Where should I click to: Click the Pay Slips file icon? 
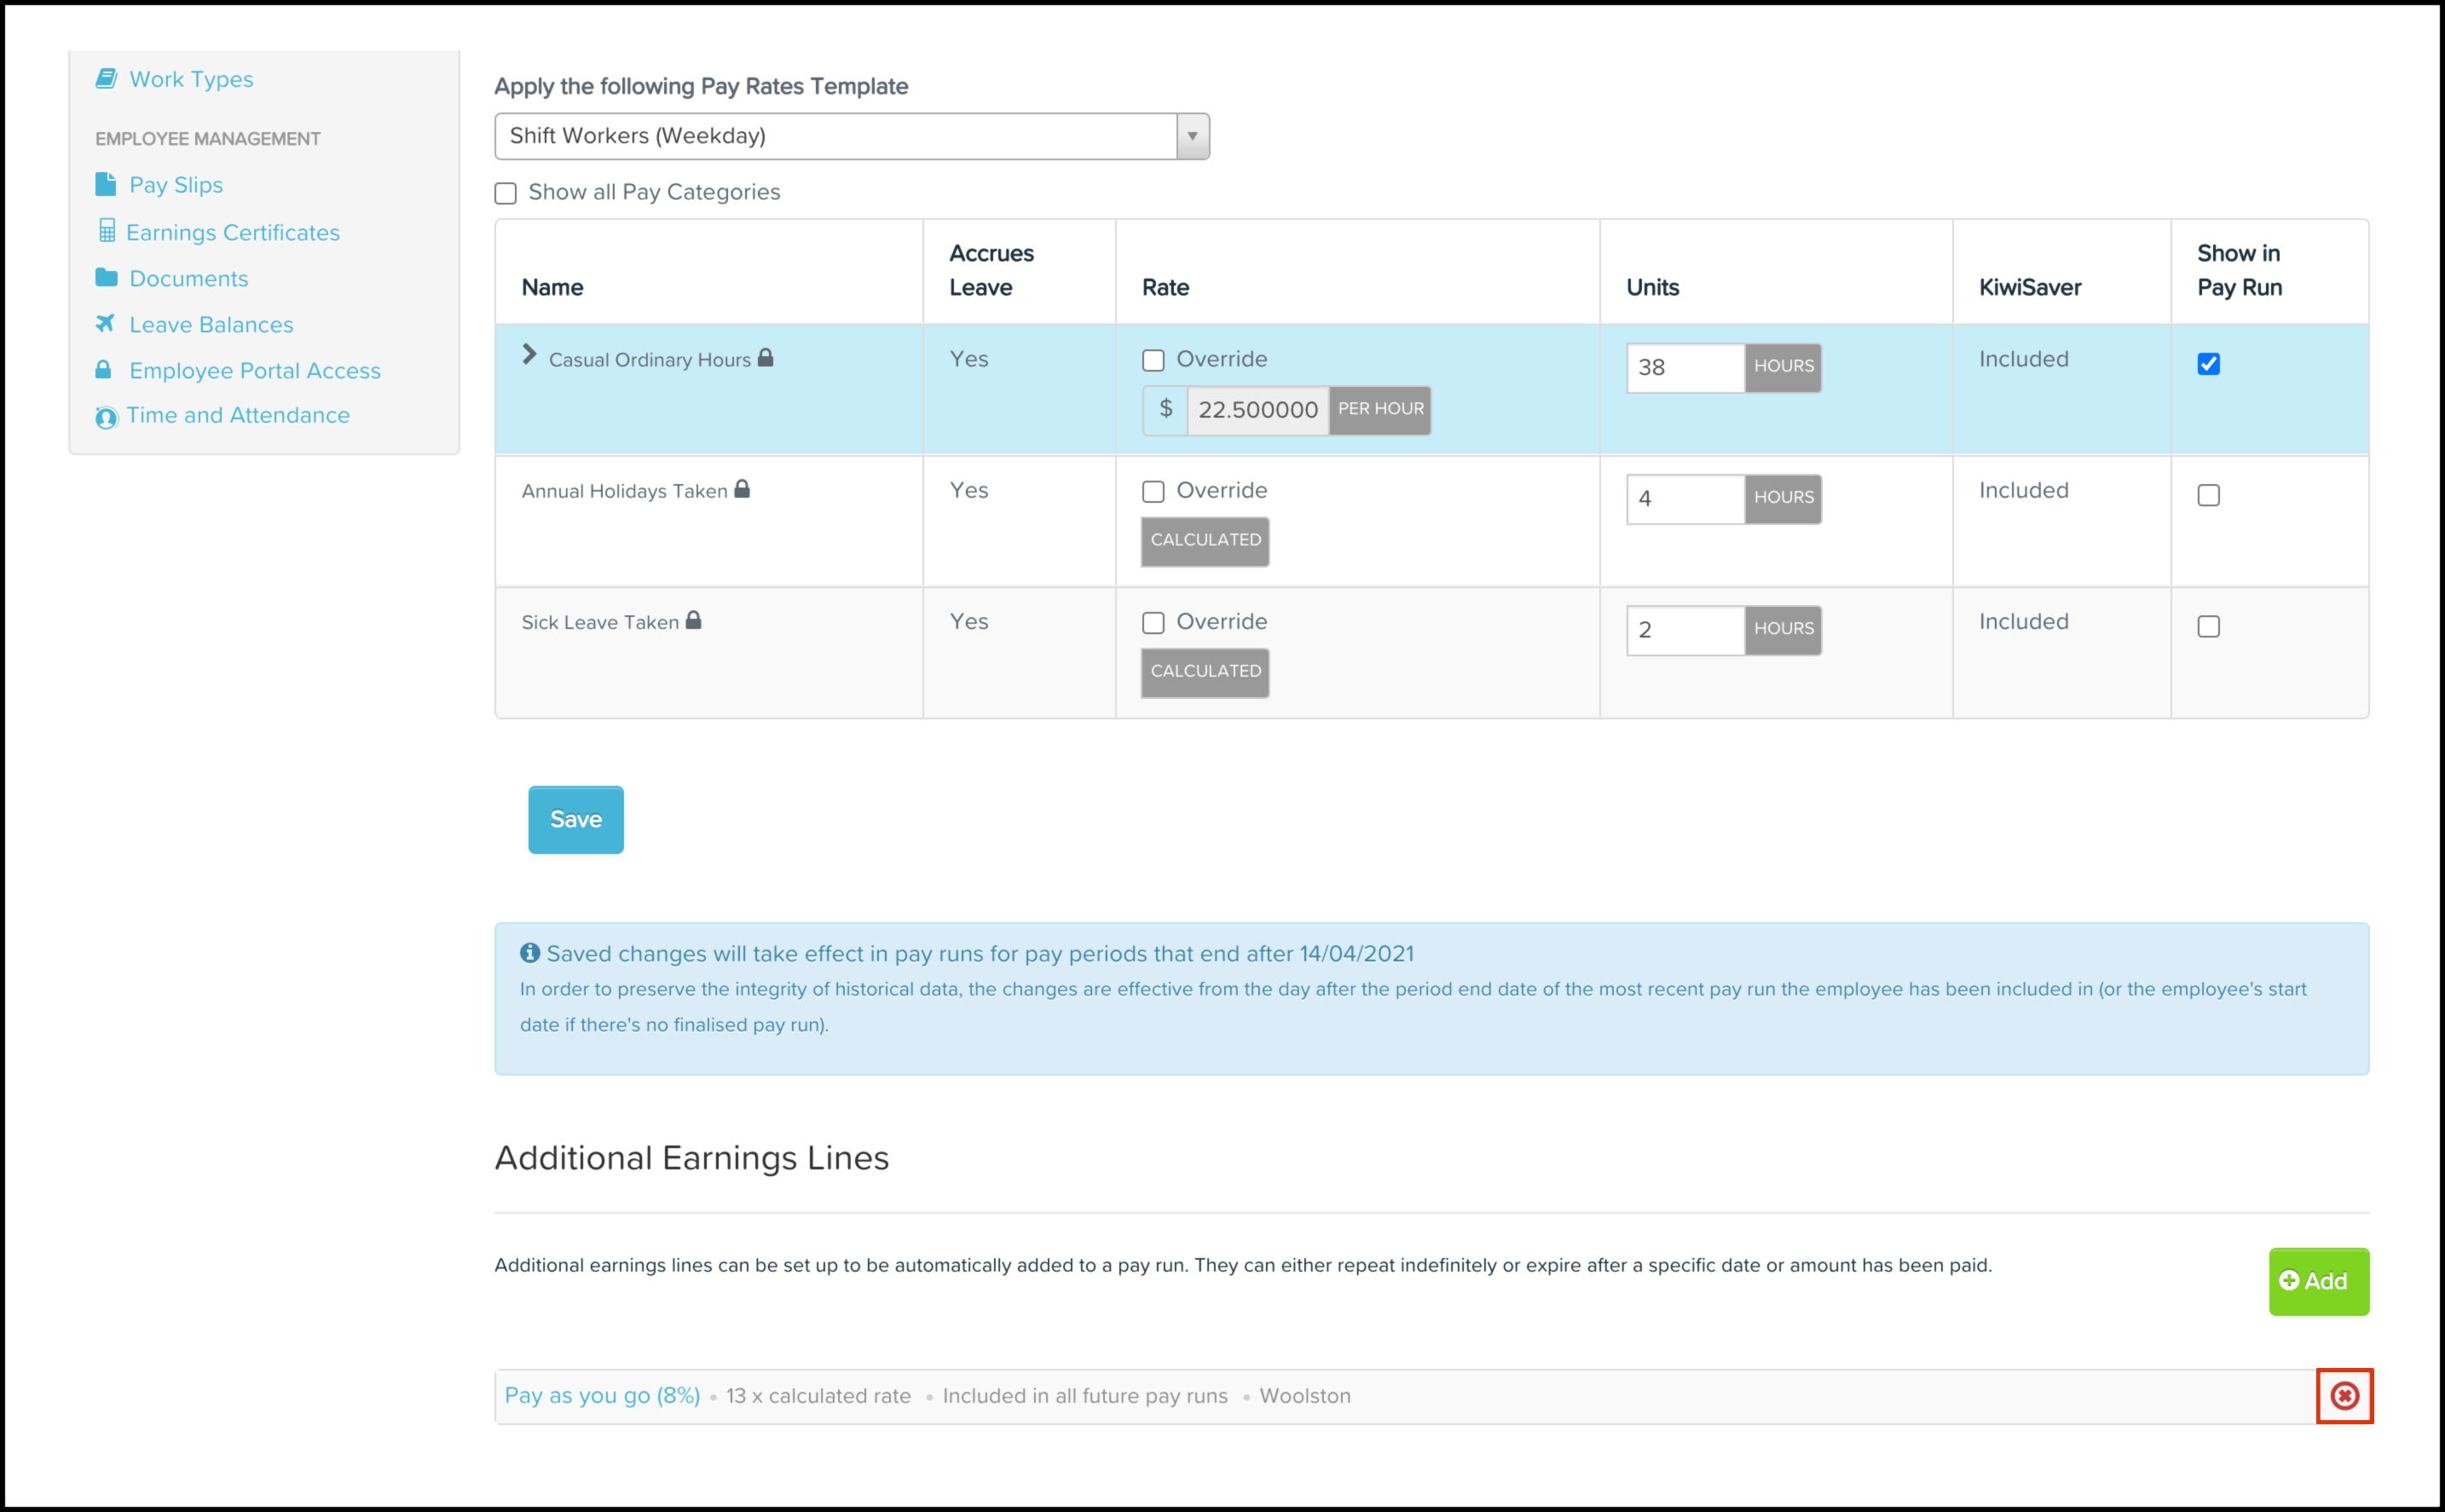click(x=105, y=184)
